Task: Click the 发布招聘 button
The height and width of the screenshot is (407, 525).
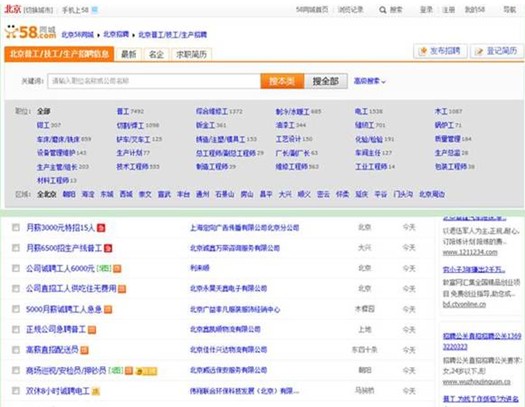Action: point(440,51)
